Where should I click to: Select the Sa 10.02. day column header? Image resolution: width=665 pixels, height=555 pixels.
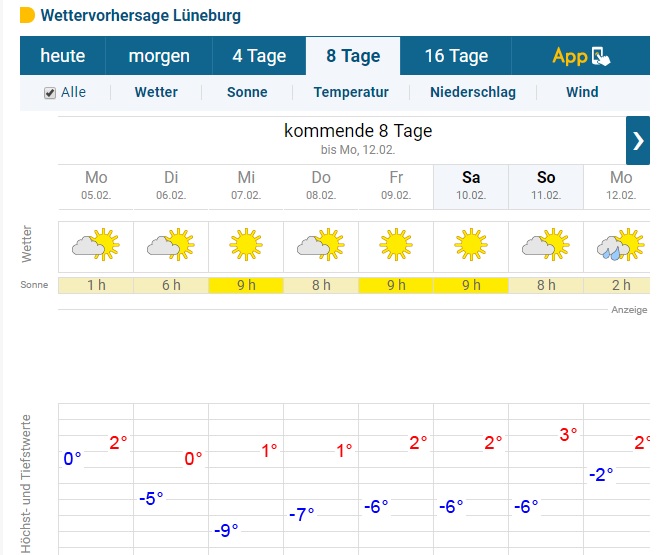point(471,187)
